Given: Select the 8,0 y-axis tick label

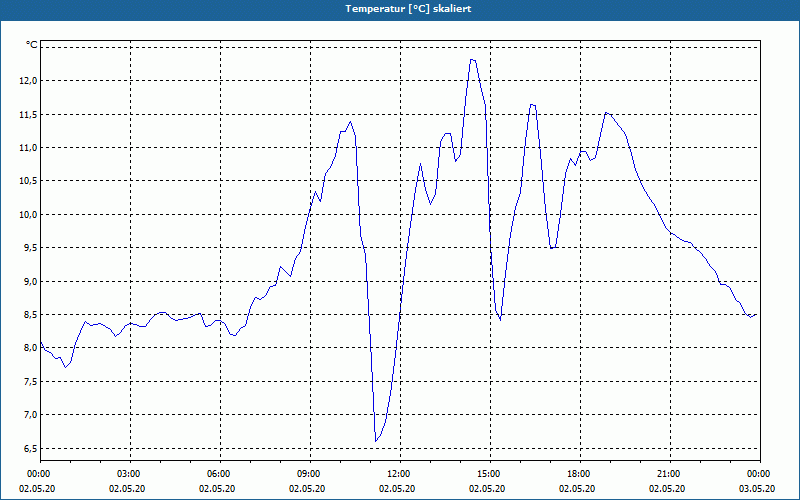Looking at the screenshot, I should [30, 348].
